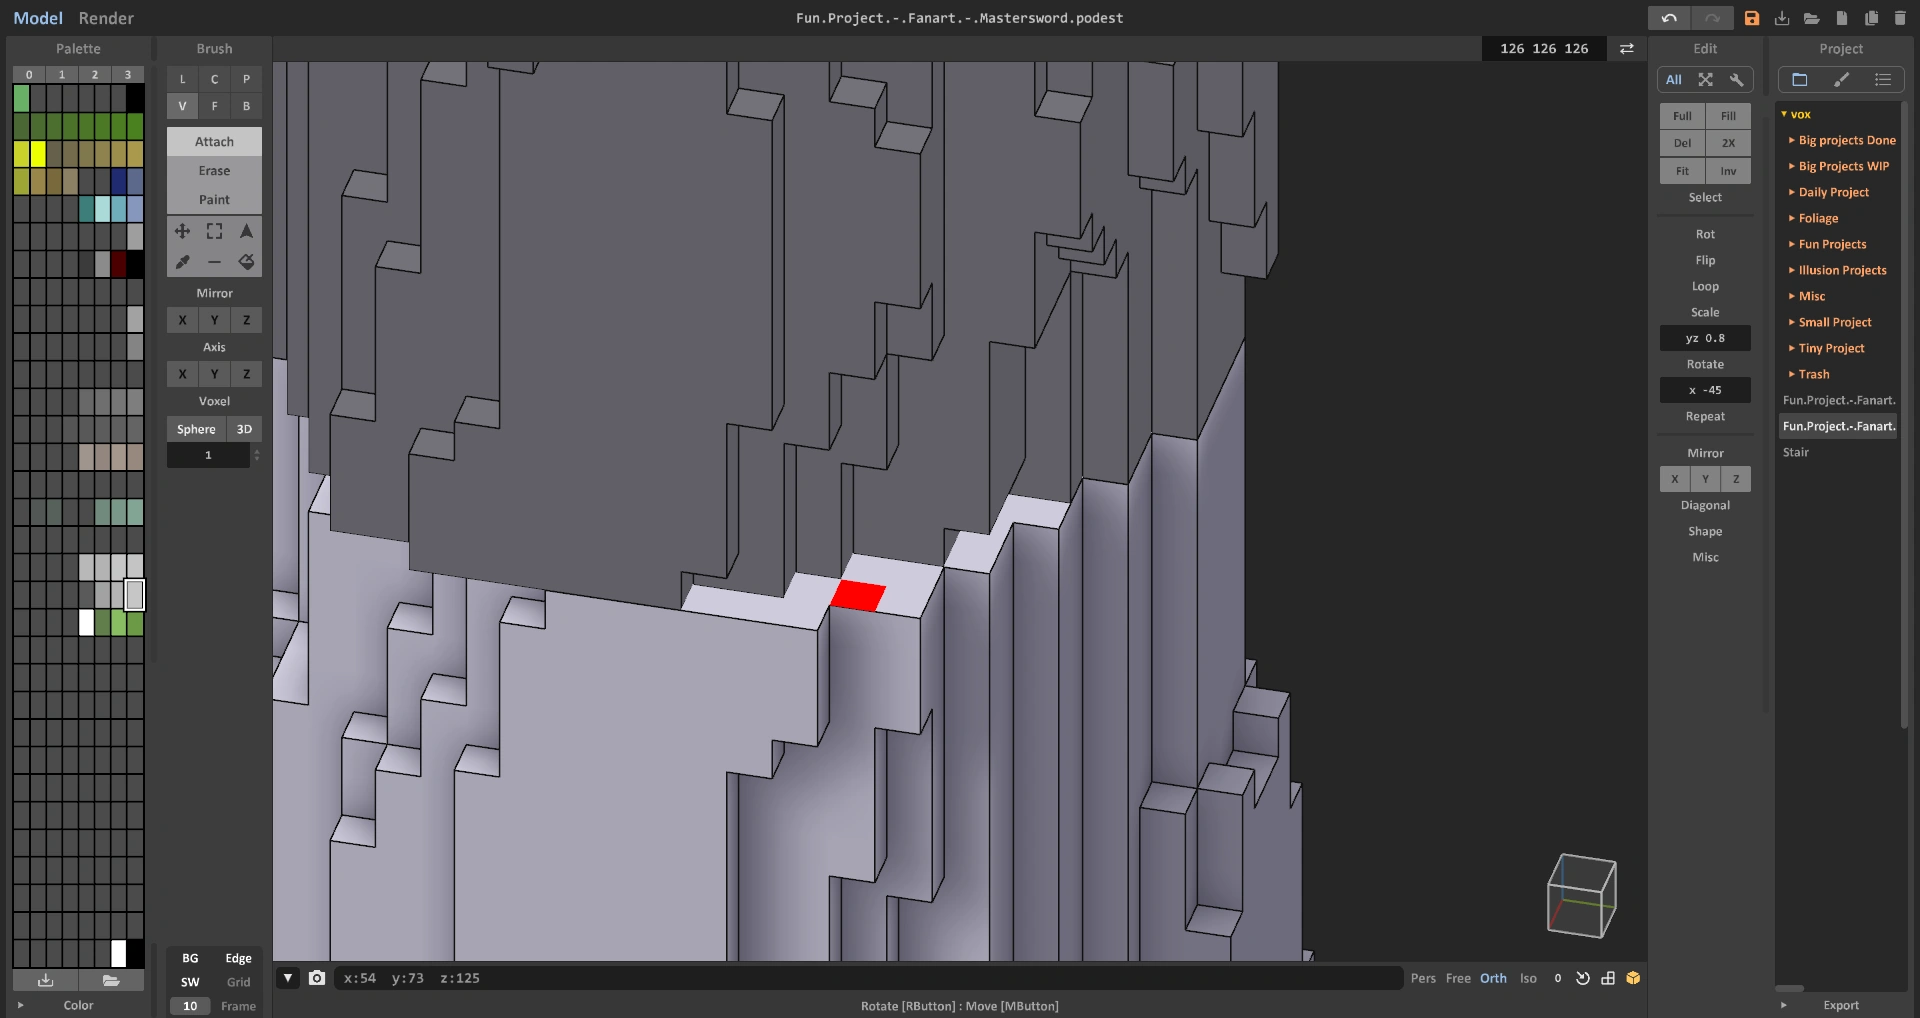Click the 126 126 126 model size field
The width and height of the screenshot is (1920, 1018).
coord(1544,48)
